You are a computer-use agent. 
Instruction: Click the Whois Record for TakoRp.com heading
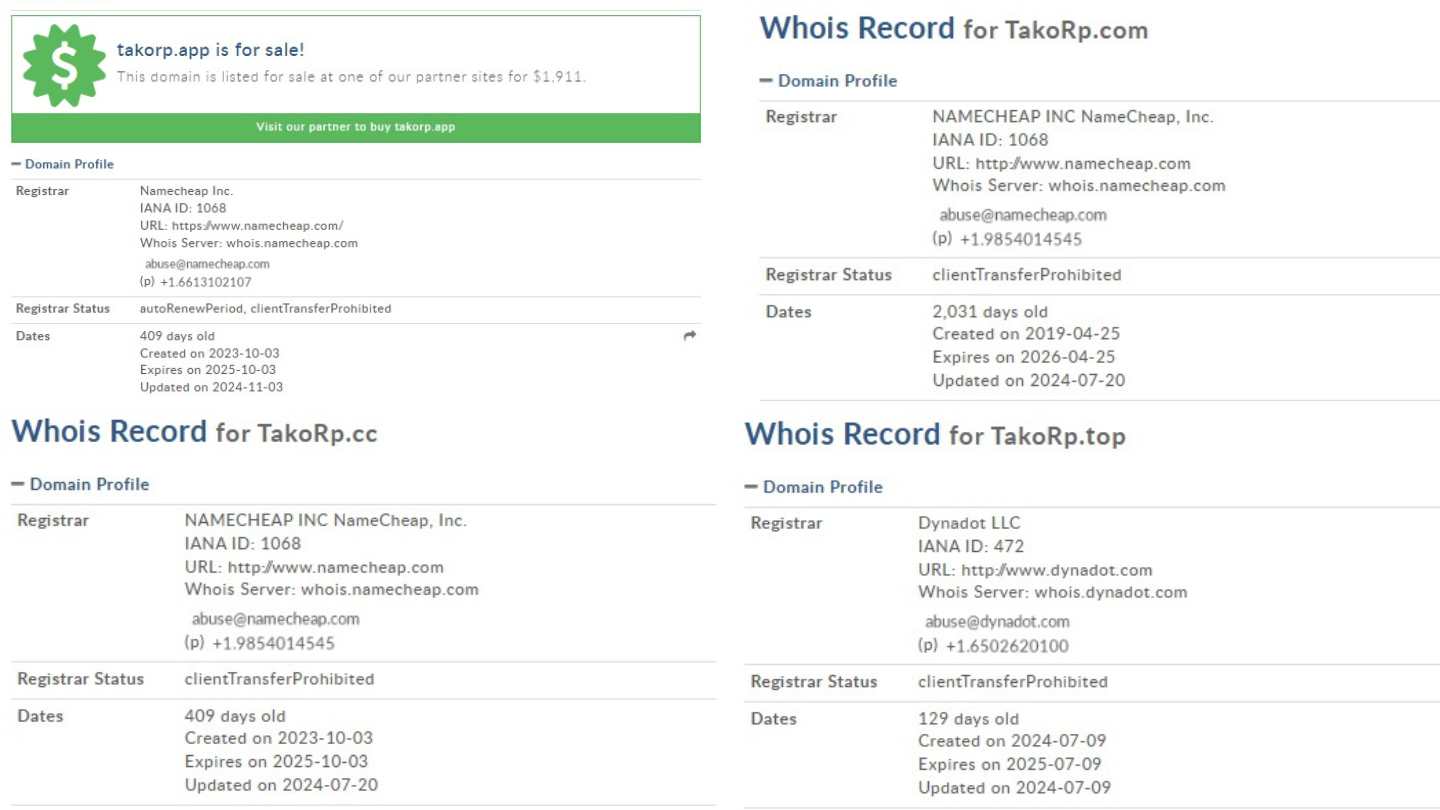click(953, 29)
